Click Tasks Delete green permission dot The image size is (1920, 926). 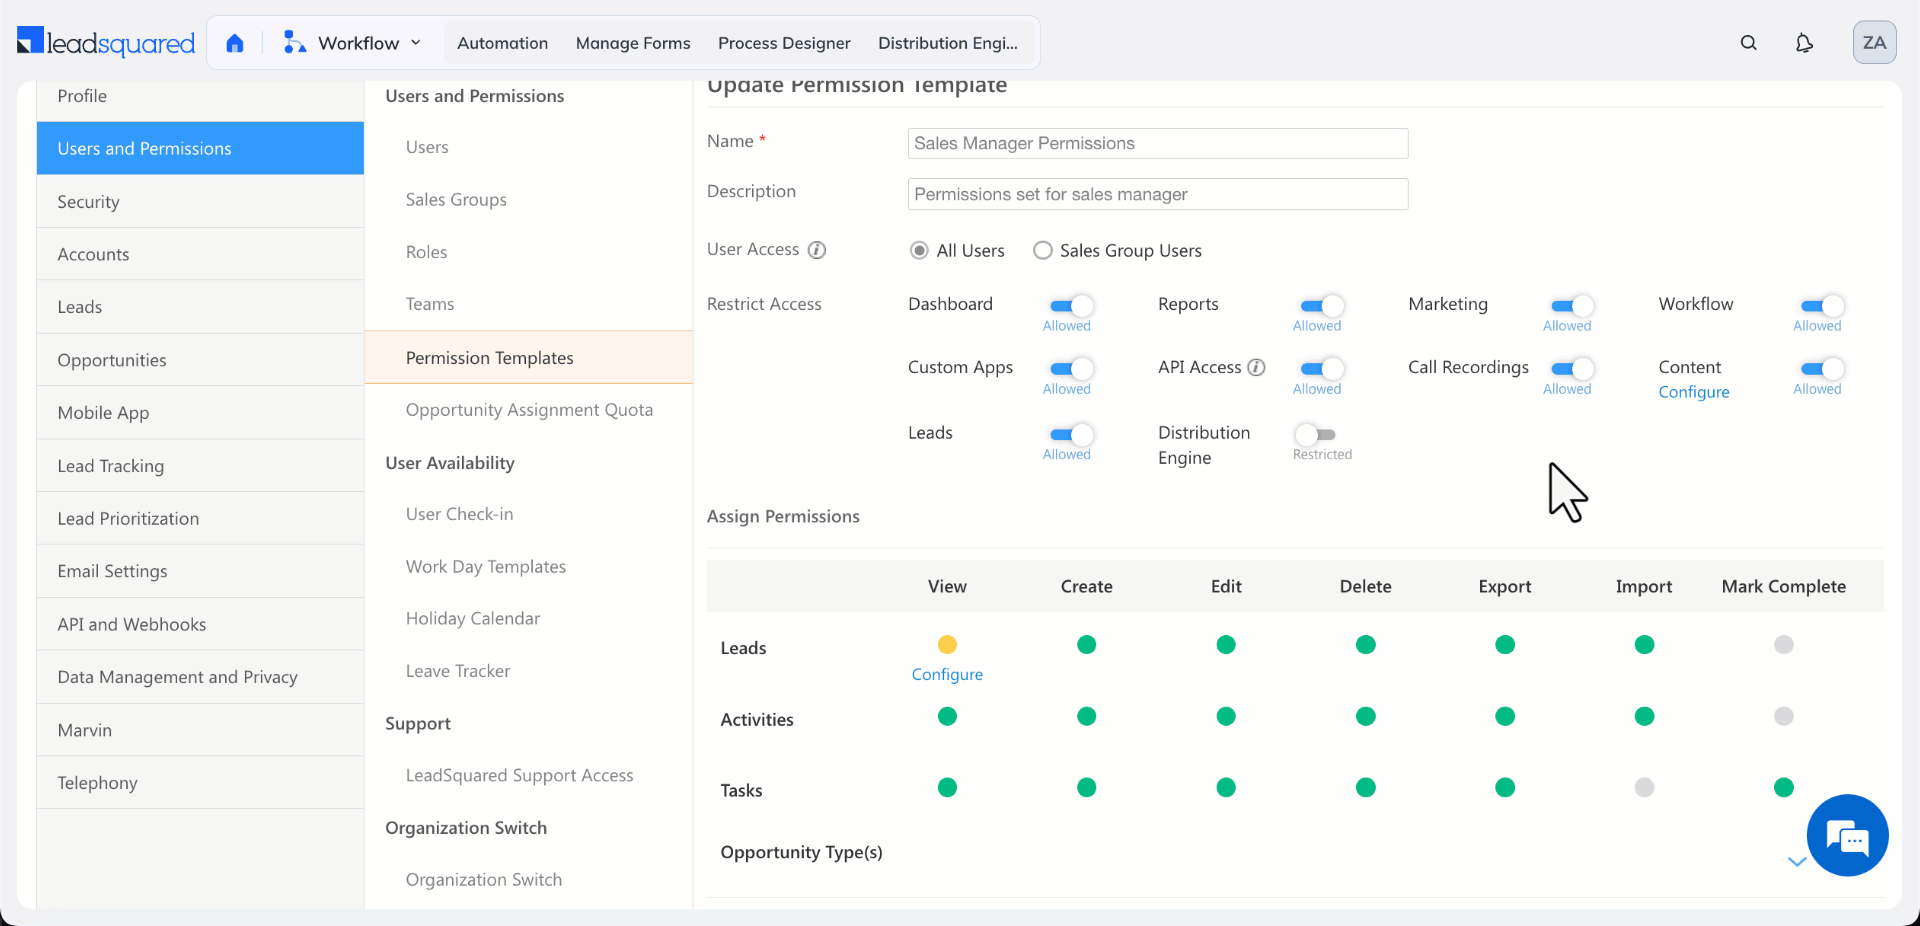tap(1365, 788)
